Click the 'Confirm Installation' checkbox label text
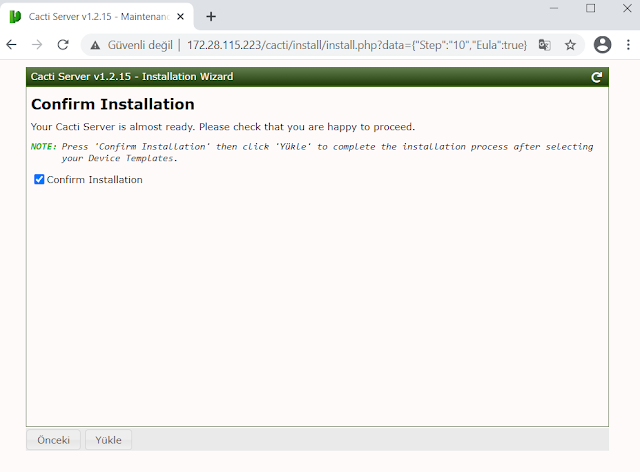The width and height of the screenshot is (640, 472). (95, 180)
